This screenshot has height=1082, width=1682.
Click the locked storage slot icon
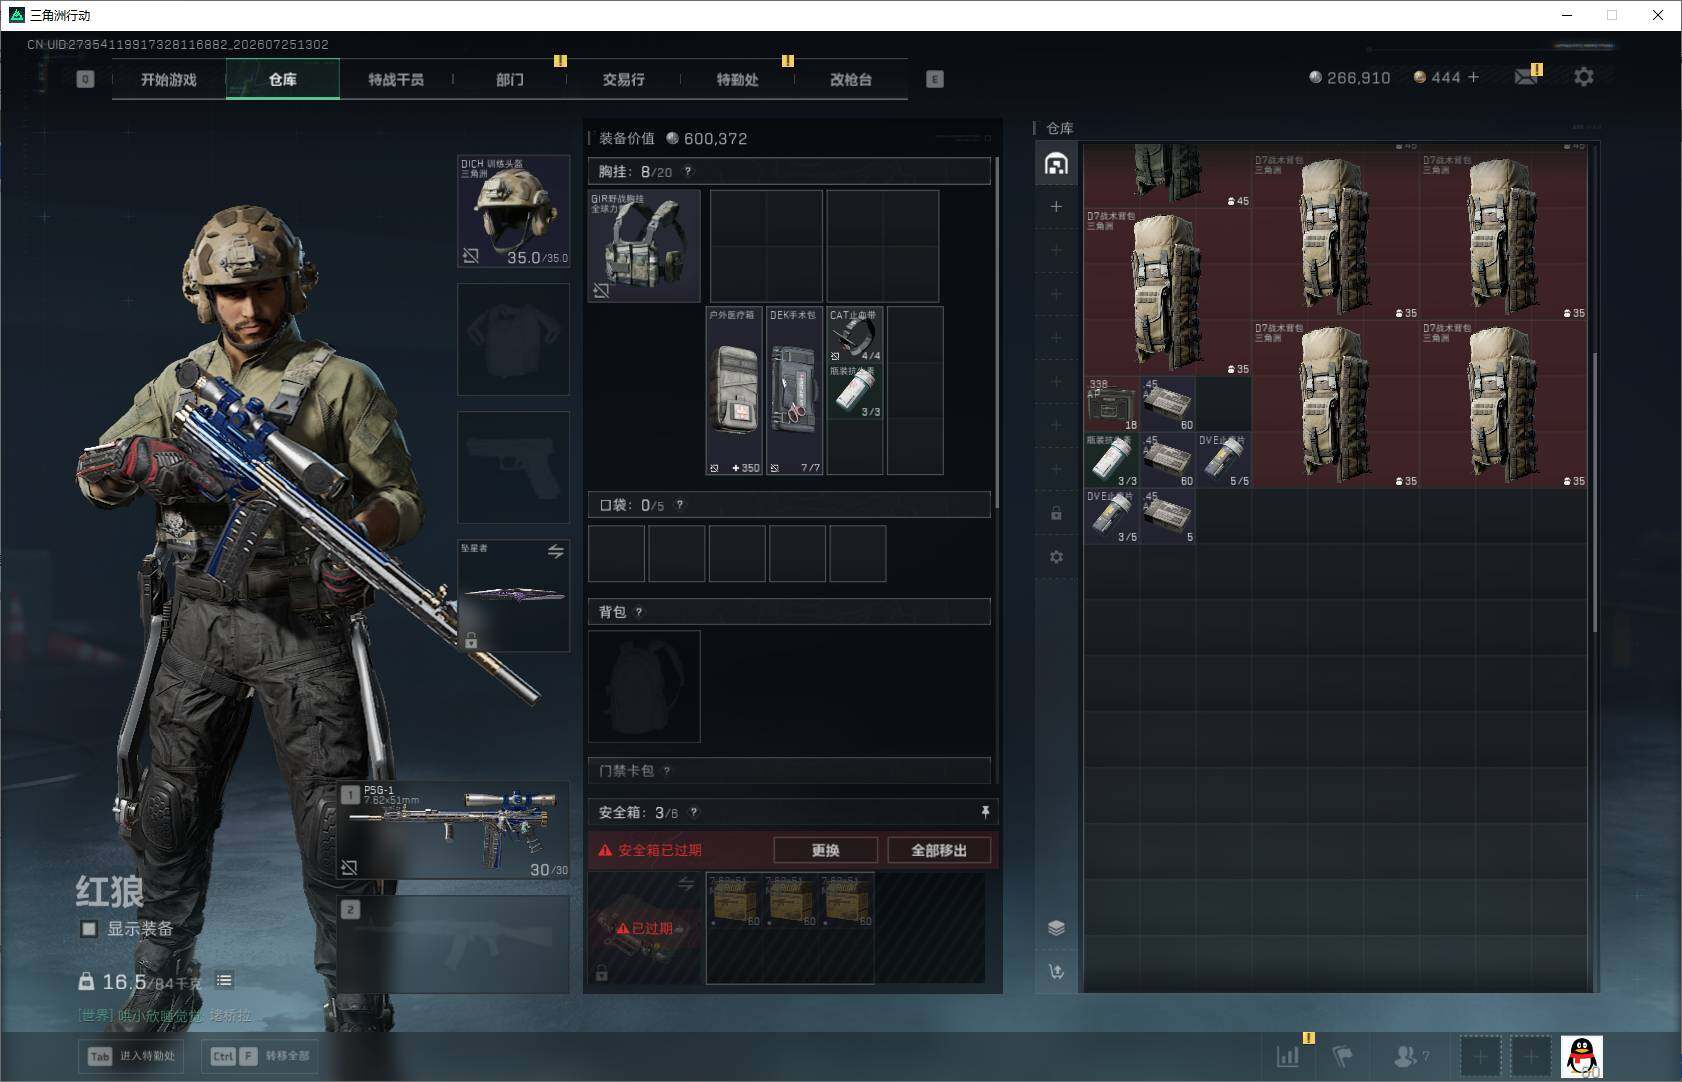point(1056,513)
